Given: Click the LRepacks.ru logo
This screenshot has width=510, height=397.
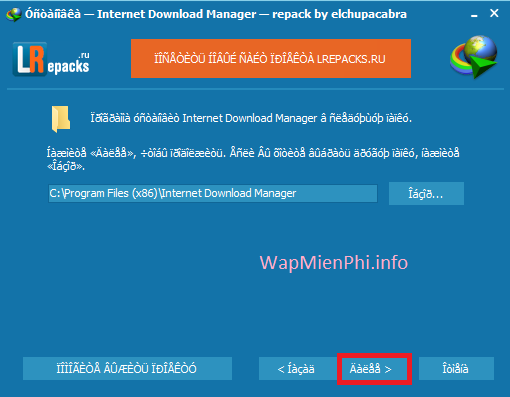Looking at the screenshot, I should pyautogui.click(x=51, y=59).
